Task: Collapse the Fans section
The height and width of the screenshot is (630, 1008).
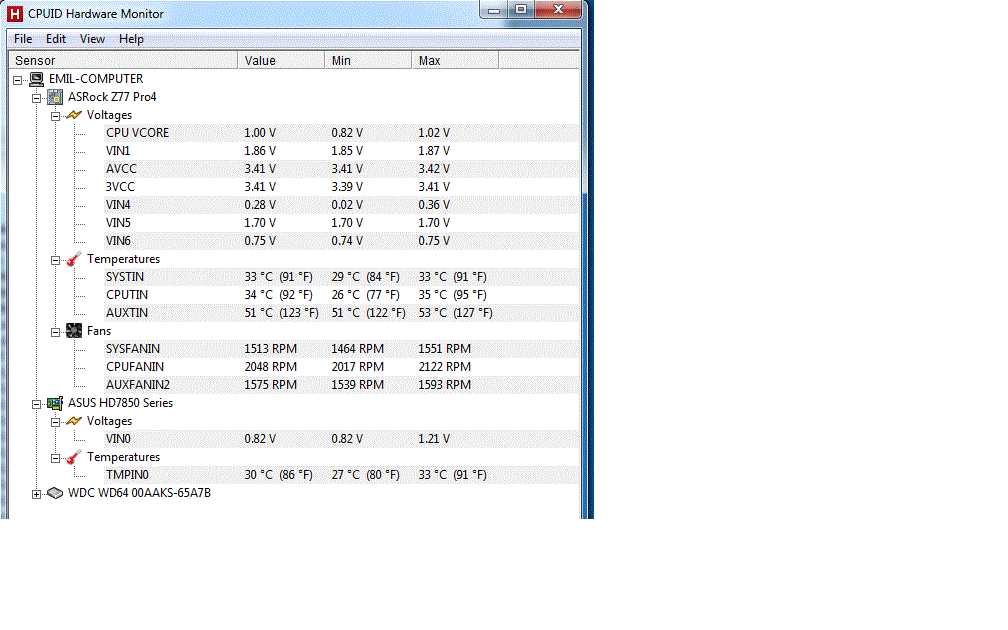Action: [55, 332]
